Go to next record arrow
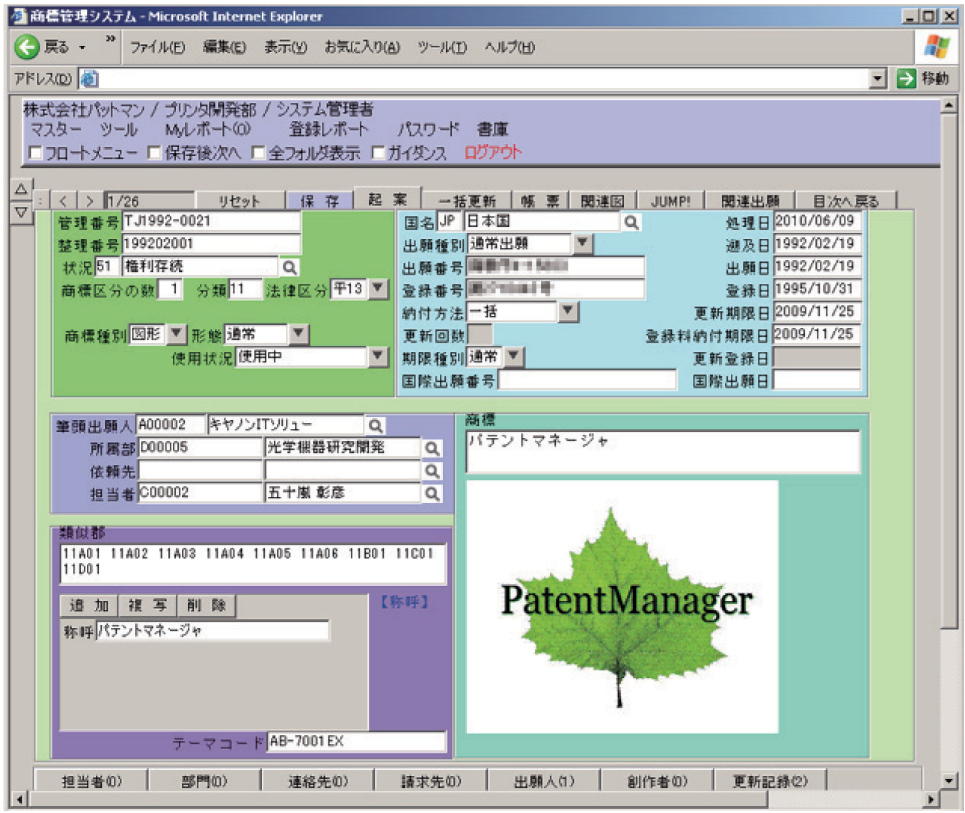The height and width of the screenshot is (813, 965). [x=90, y=201]
